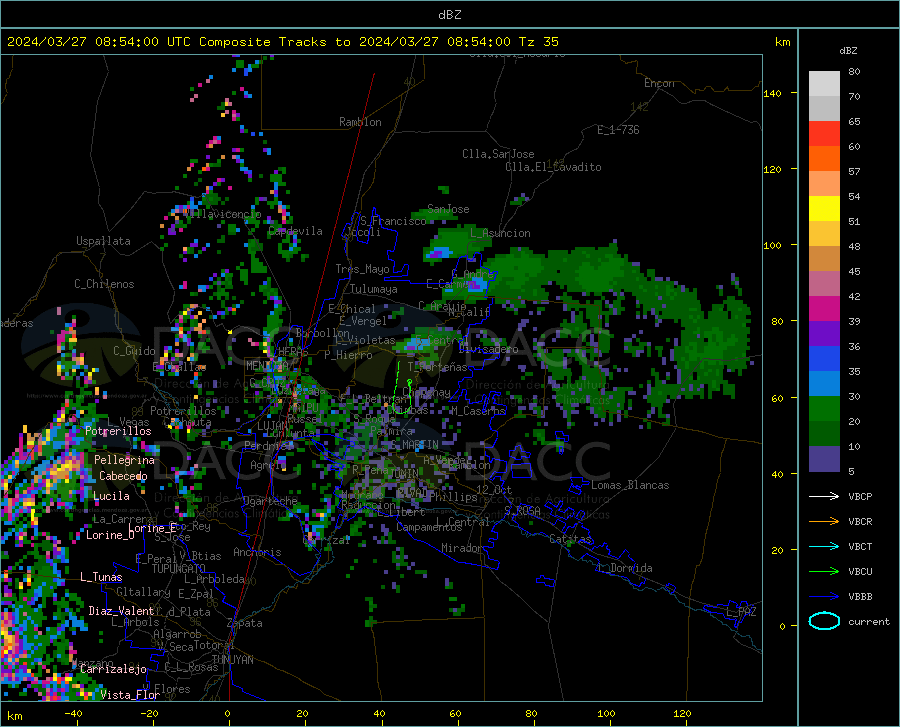Click the SanJose map label near green echo
The image size is (900, 727).
click(448, 209)
